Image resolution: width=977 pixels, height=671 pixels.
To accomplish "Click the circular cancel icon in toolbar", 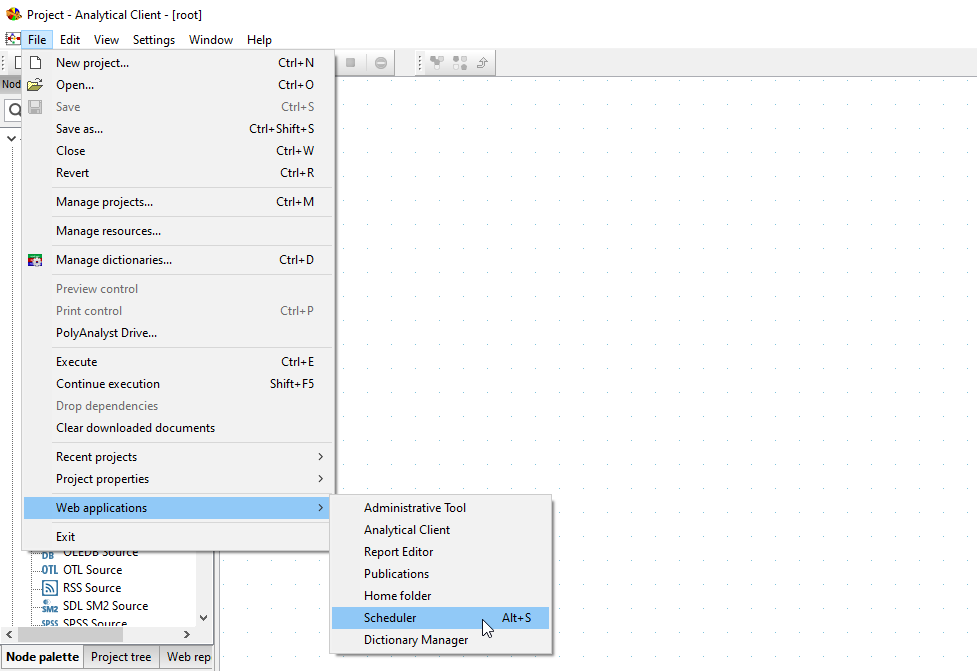I will (381, 63).
